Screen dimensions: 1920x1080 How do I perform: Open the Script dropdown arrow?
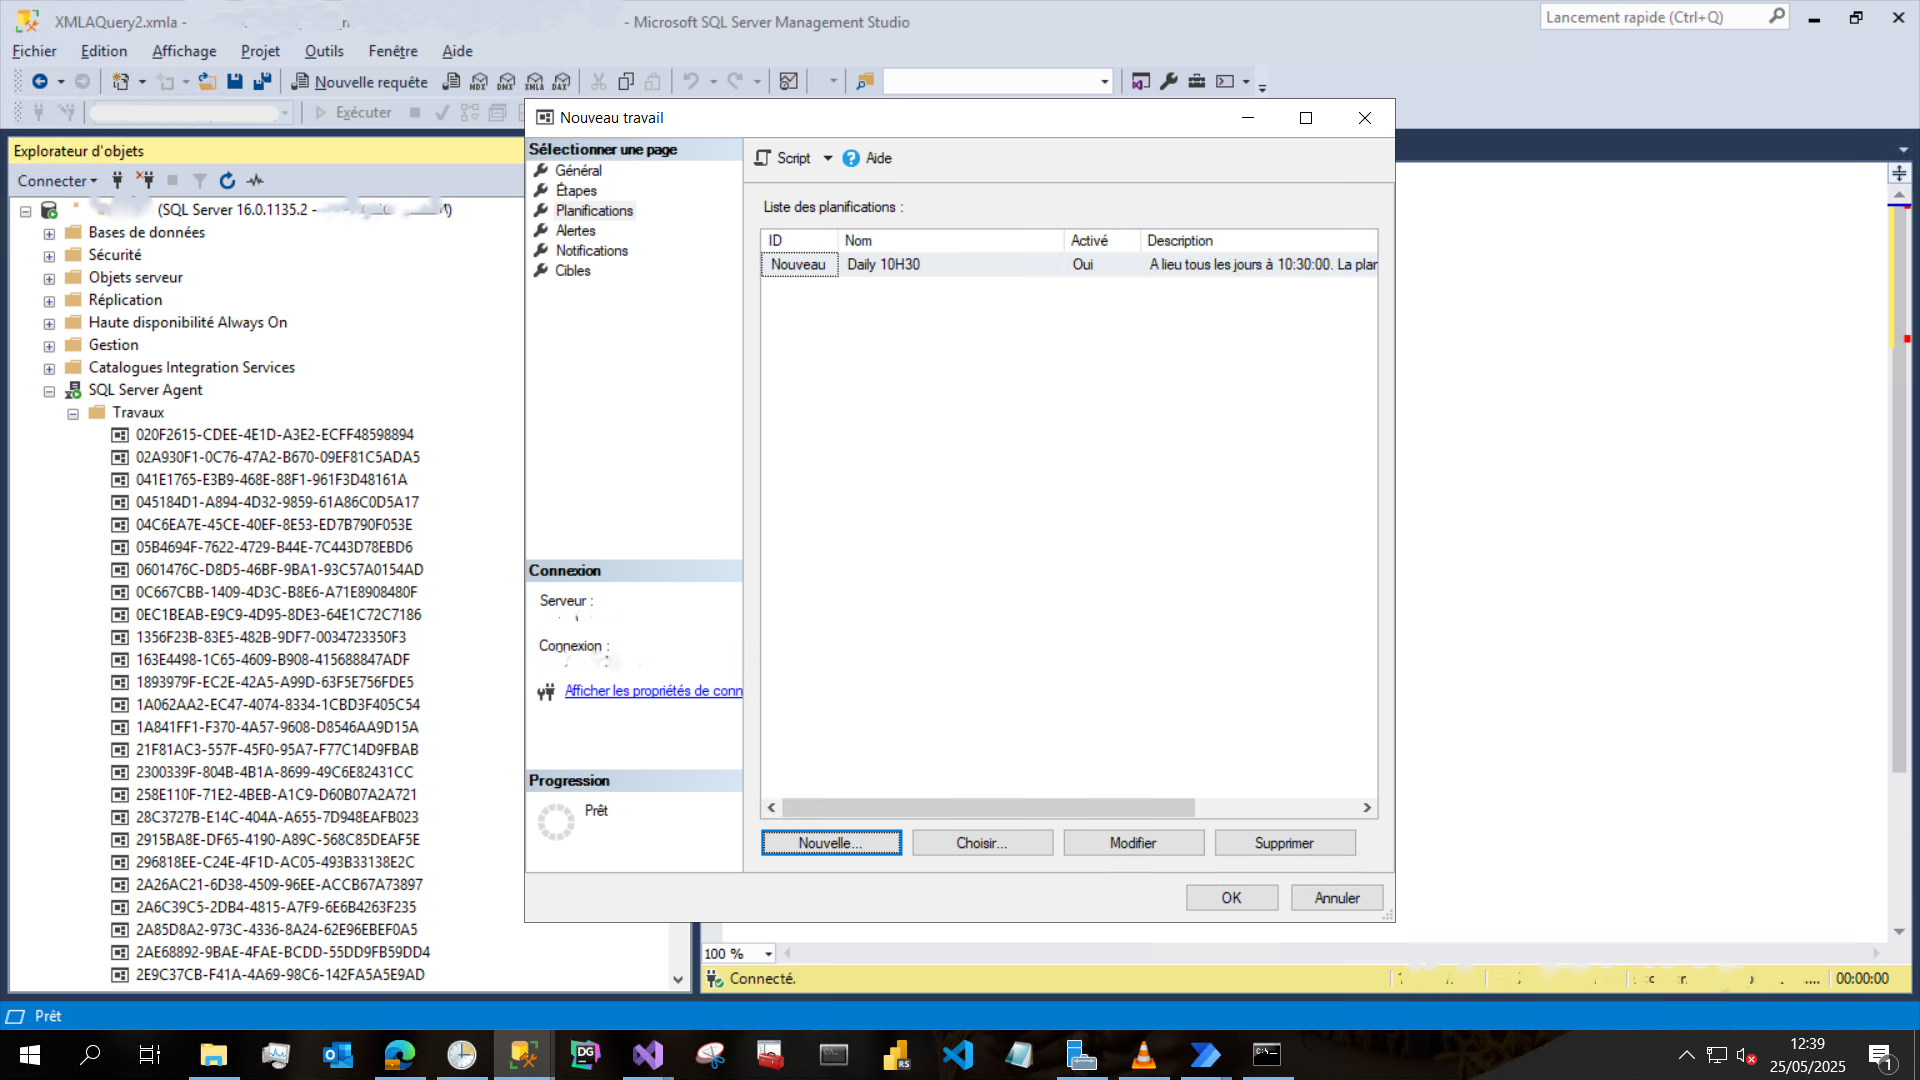(x=828, y=158)
